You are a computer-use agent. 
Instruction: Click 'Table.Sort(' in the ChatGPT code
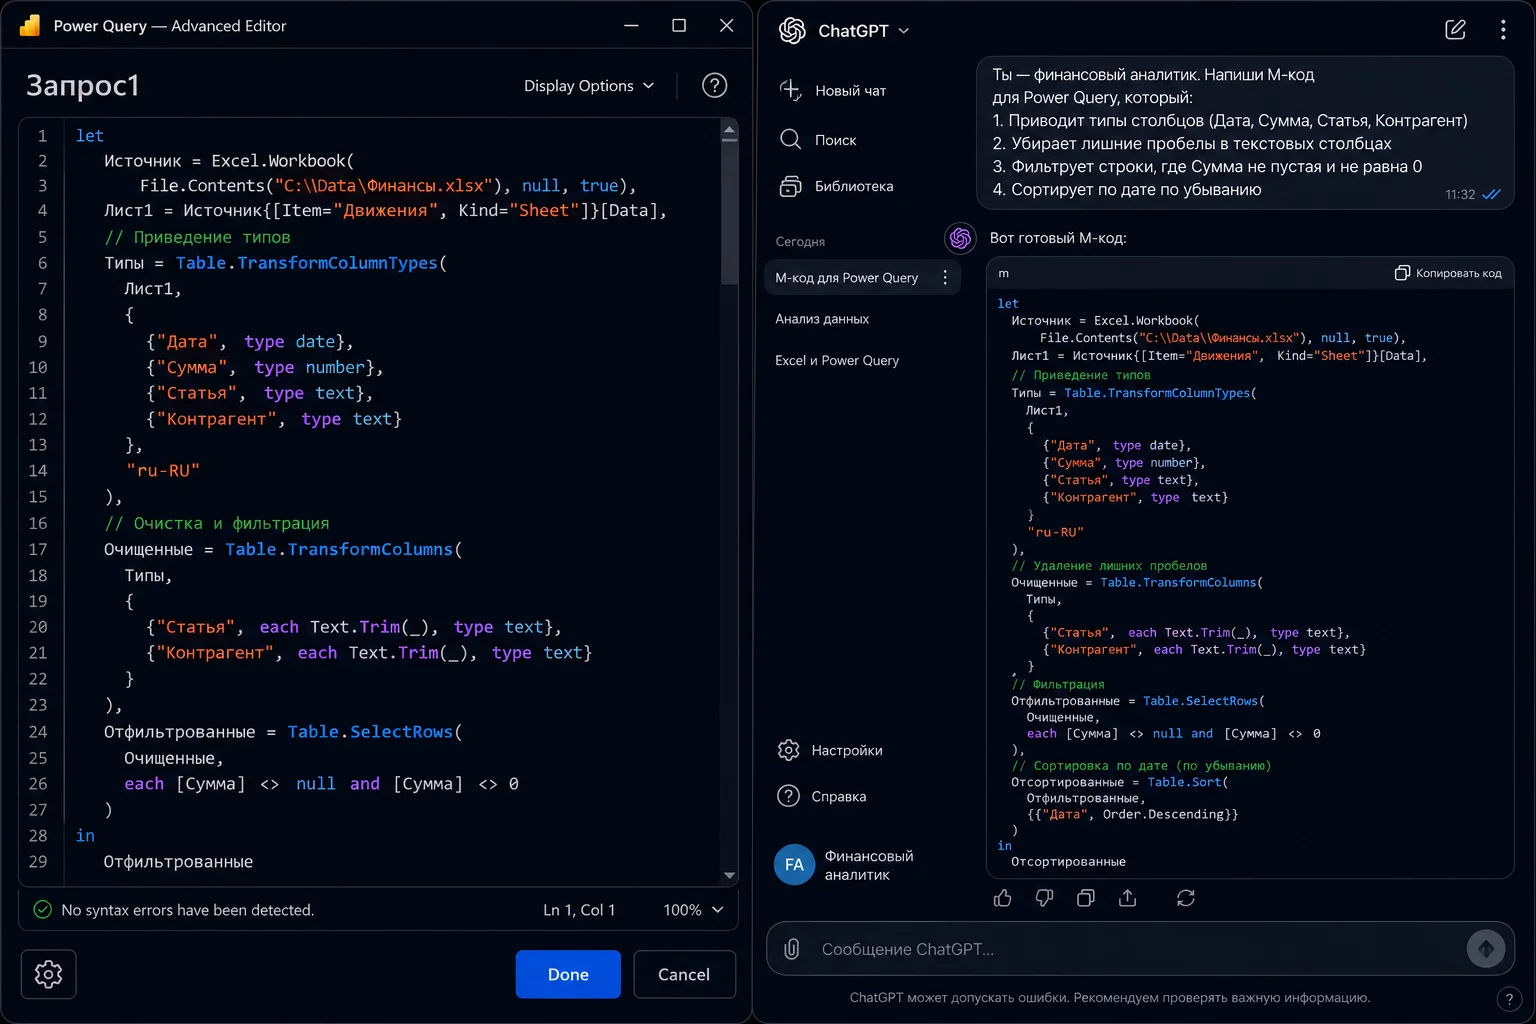pos(1188,782)
